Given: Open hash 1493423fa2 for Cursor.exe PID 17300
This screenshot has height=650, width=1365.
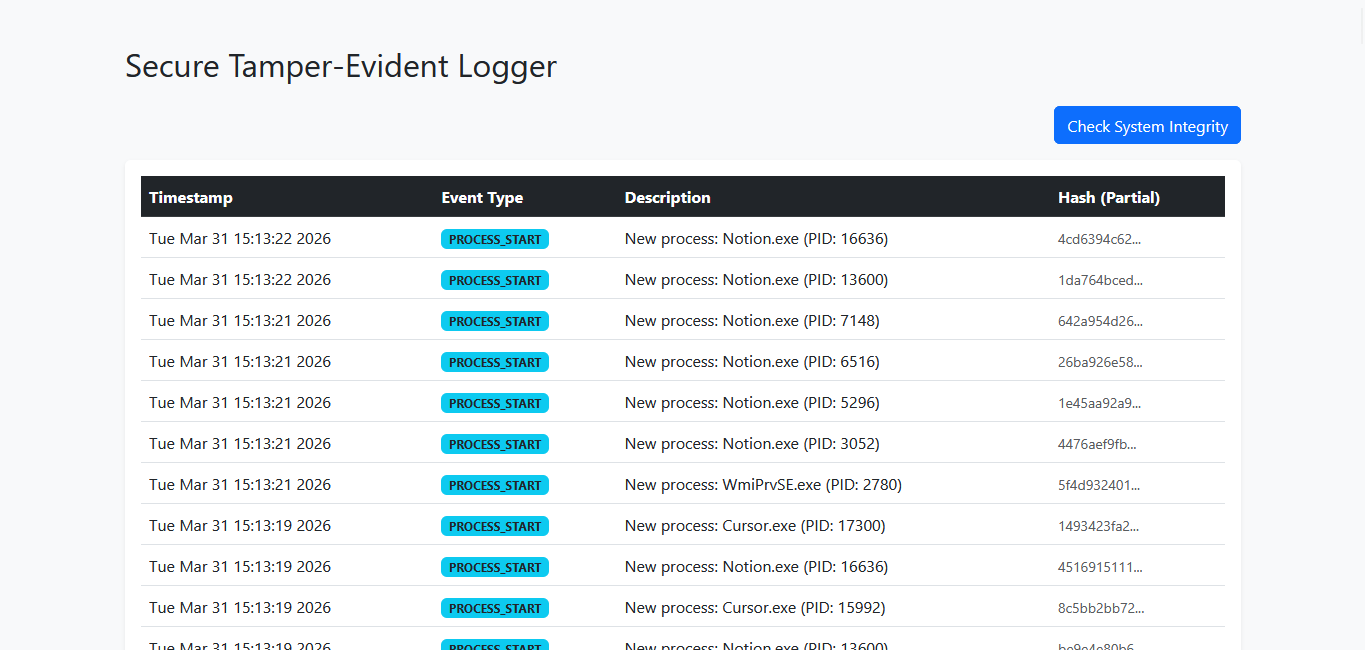Looking at the screenshot, I should pos(1096,526).
